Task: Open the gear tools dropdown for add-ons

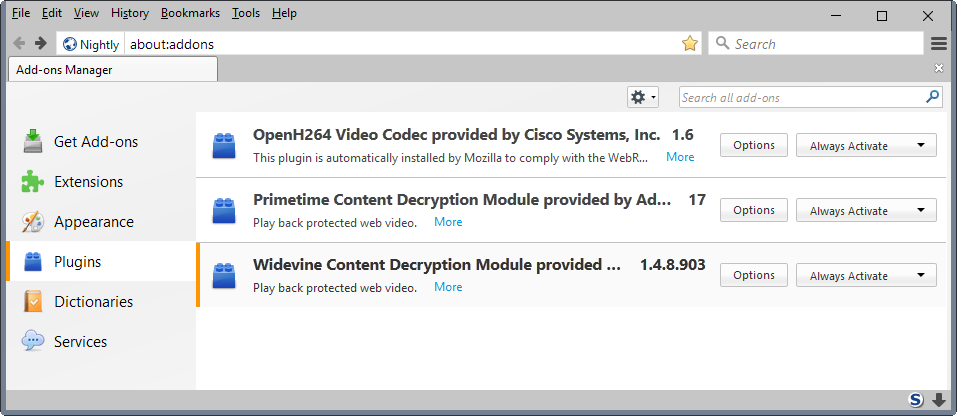Action: point(642,97)
